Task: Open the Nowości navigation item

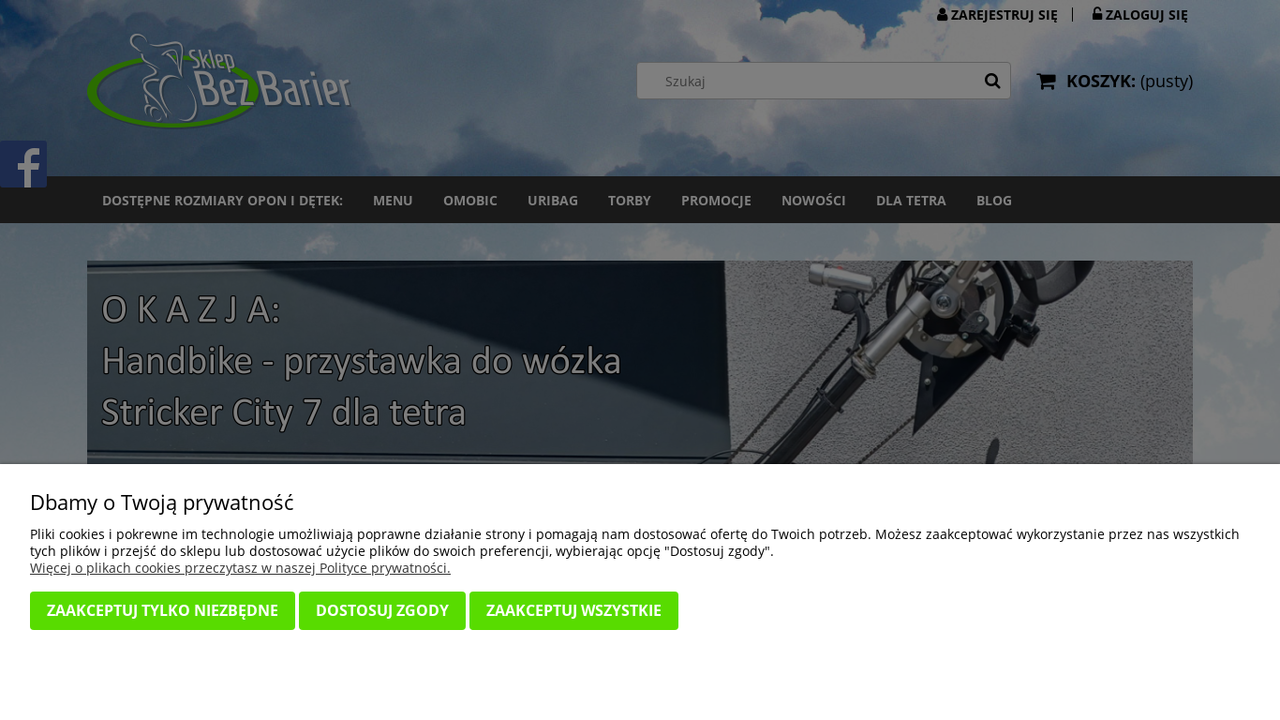Action: (x=814, y=200)
